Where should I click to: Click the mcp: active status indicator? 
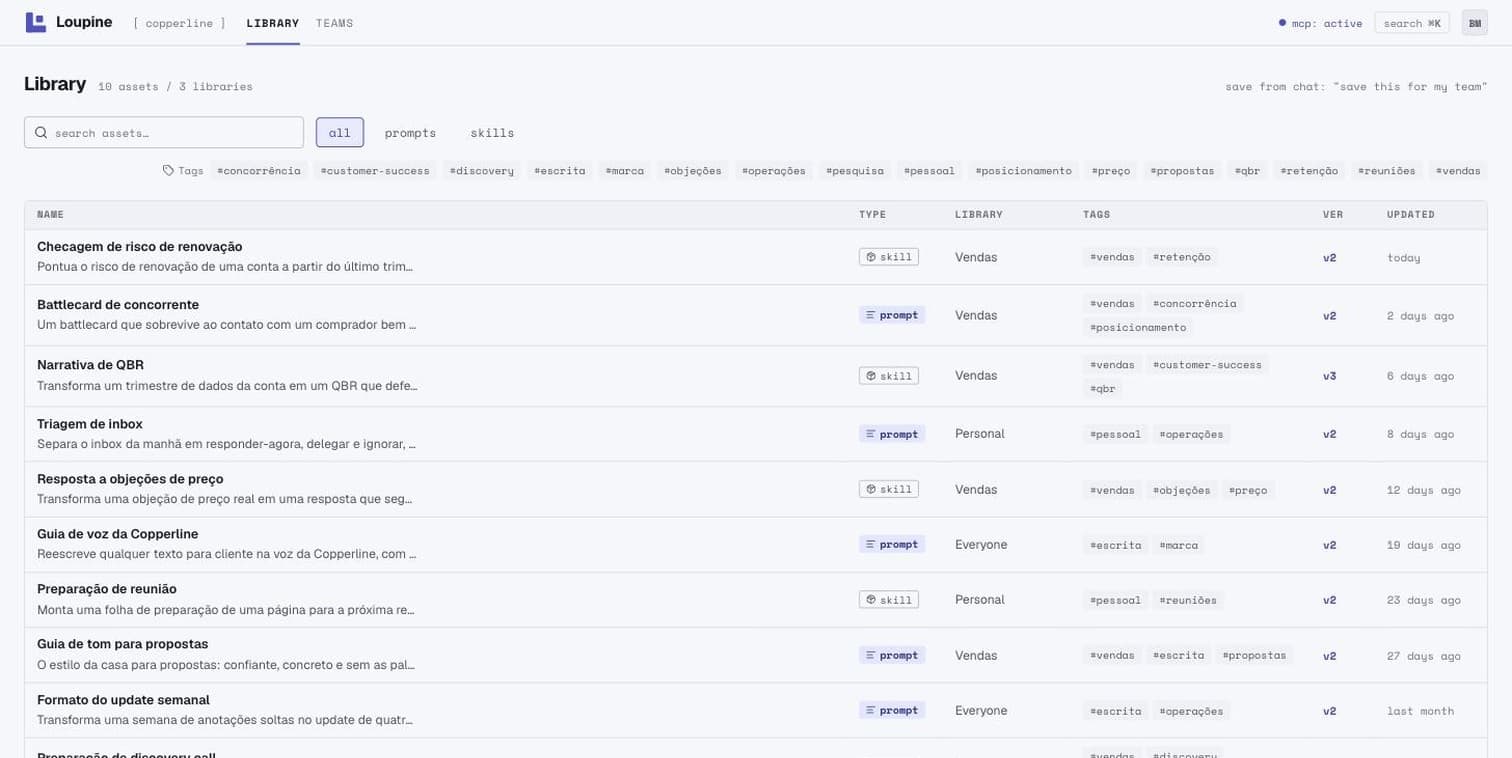point(1320,23)
